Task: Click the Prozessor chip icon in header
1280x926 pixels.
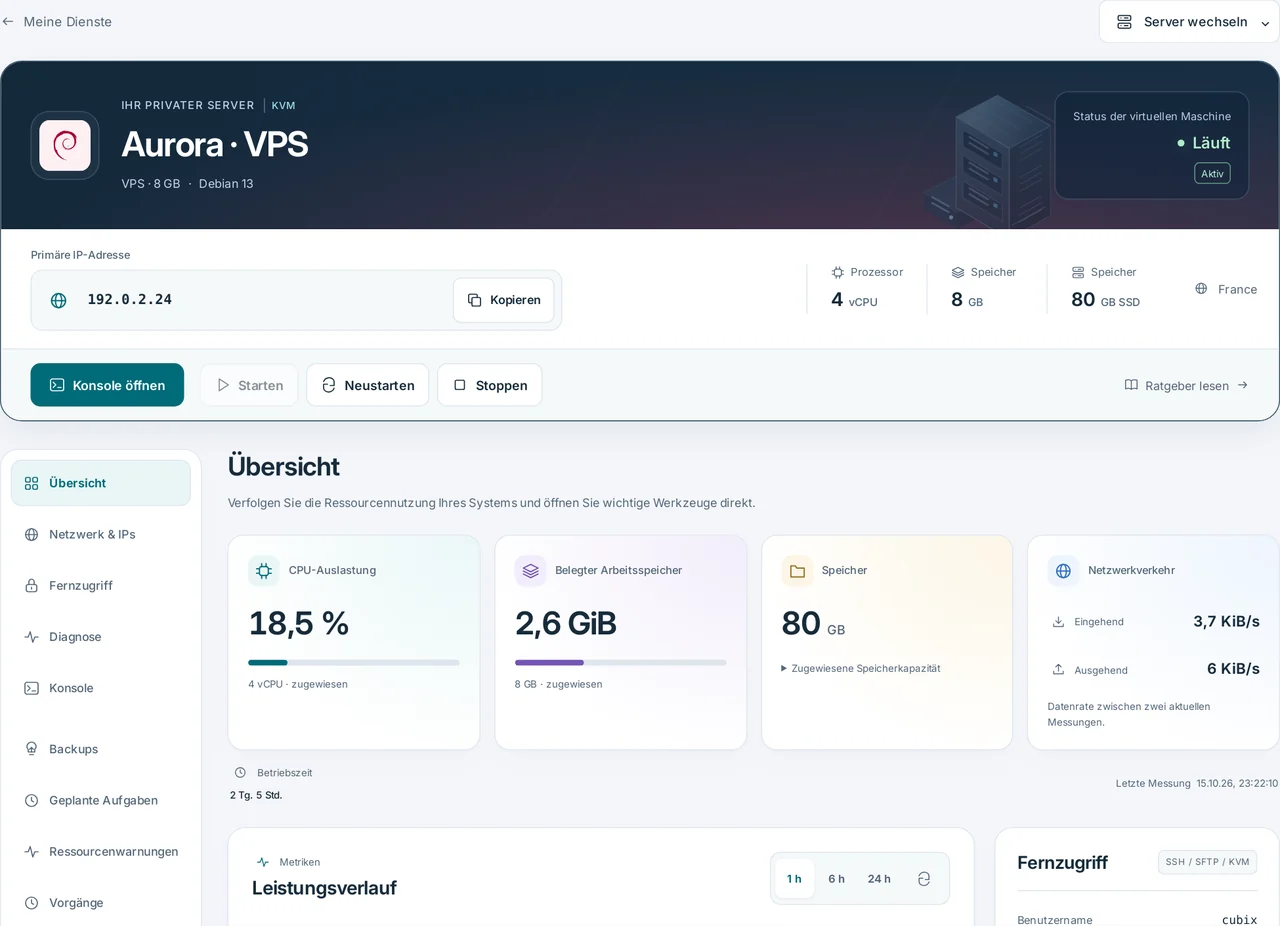Action: [x=838, y=272]
